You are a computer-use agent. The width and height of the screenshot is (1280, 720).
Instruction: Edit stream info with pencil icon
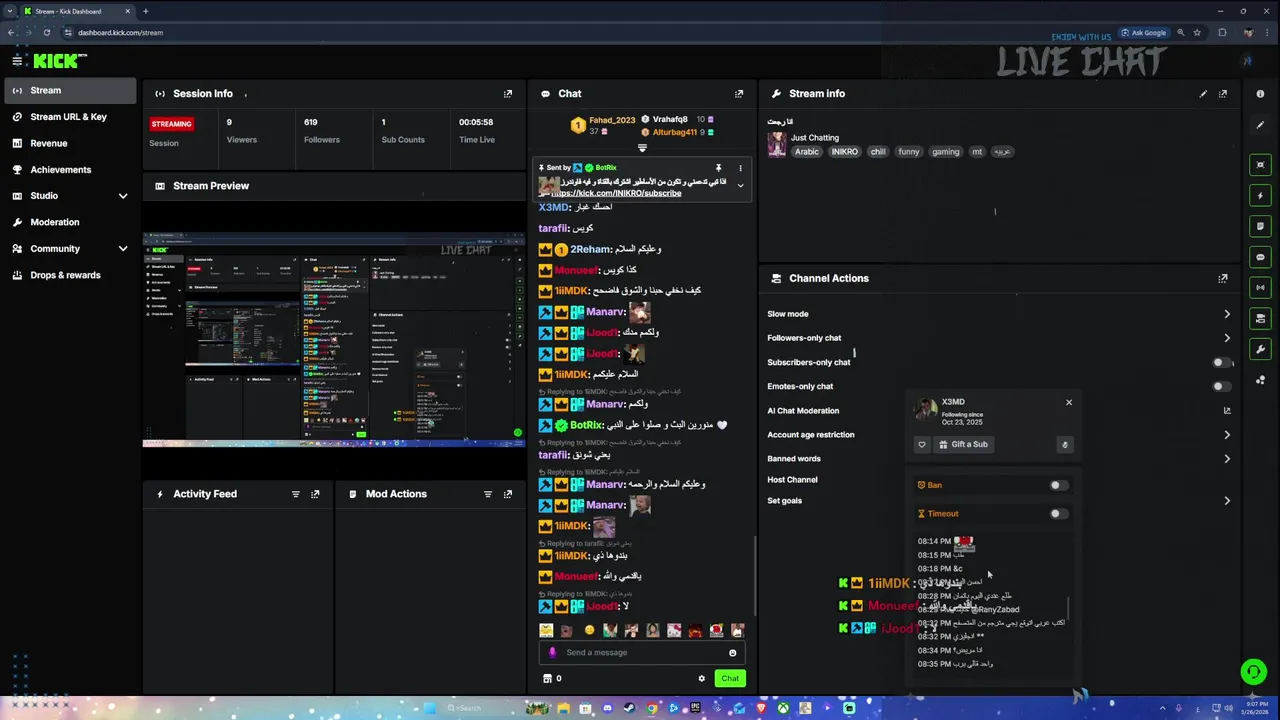click(1203, 94)
